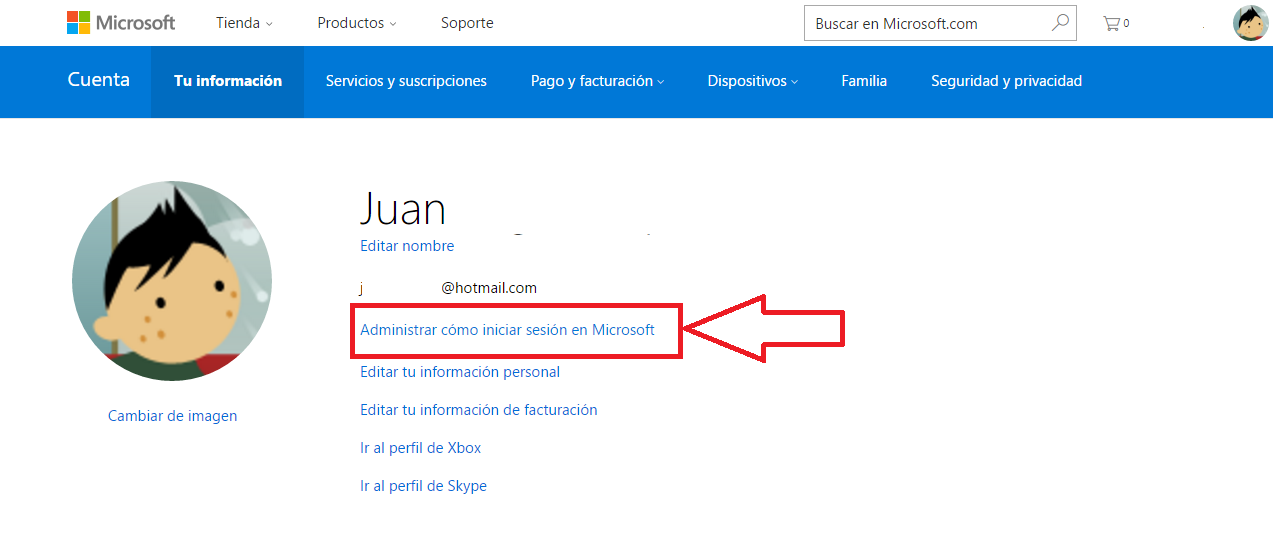Select the Tu información tab
The height and width of the screenshot is (560, 1273).
pos(228,81)
